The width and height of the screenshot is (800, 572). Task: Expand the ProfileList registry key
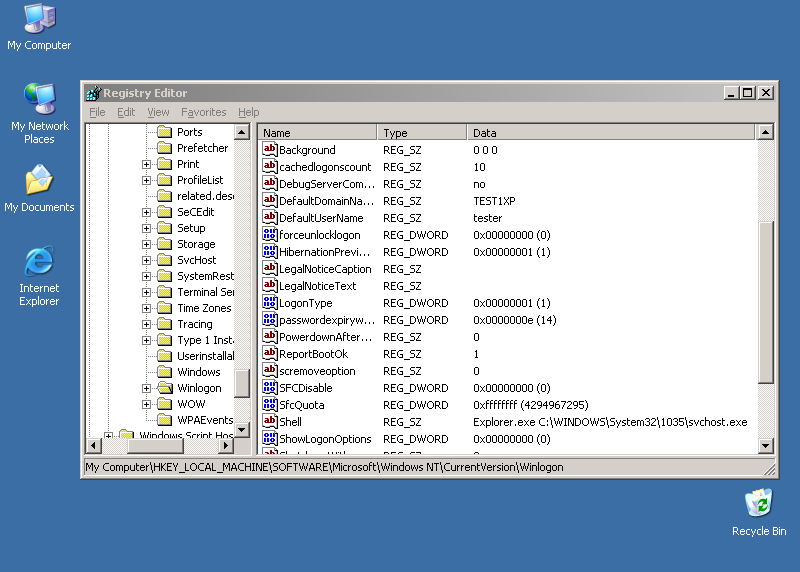[x=146, y=180]
